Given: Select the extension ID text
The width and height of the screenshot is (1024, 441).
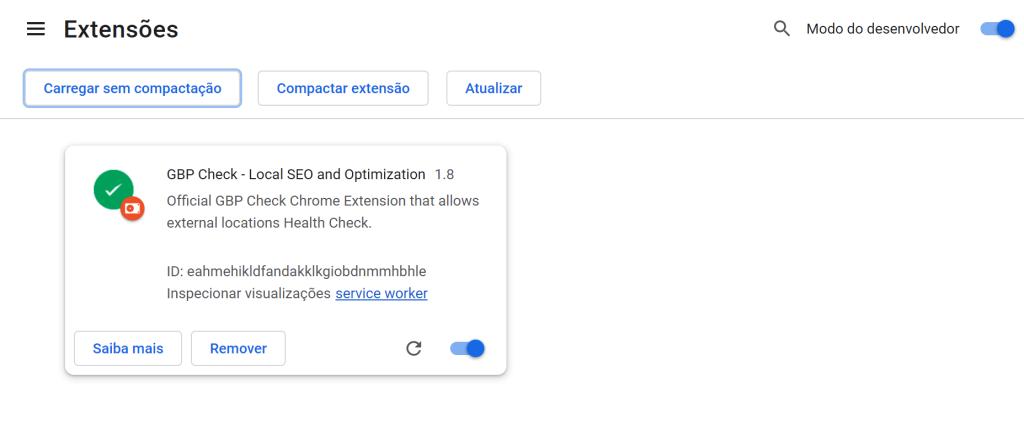Looking at the screenshot, I should tap(296, 270).
